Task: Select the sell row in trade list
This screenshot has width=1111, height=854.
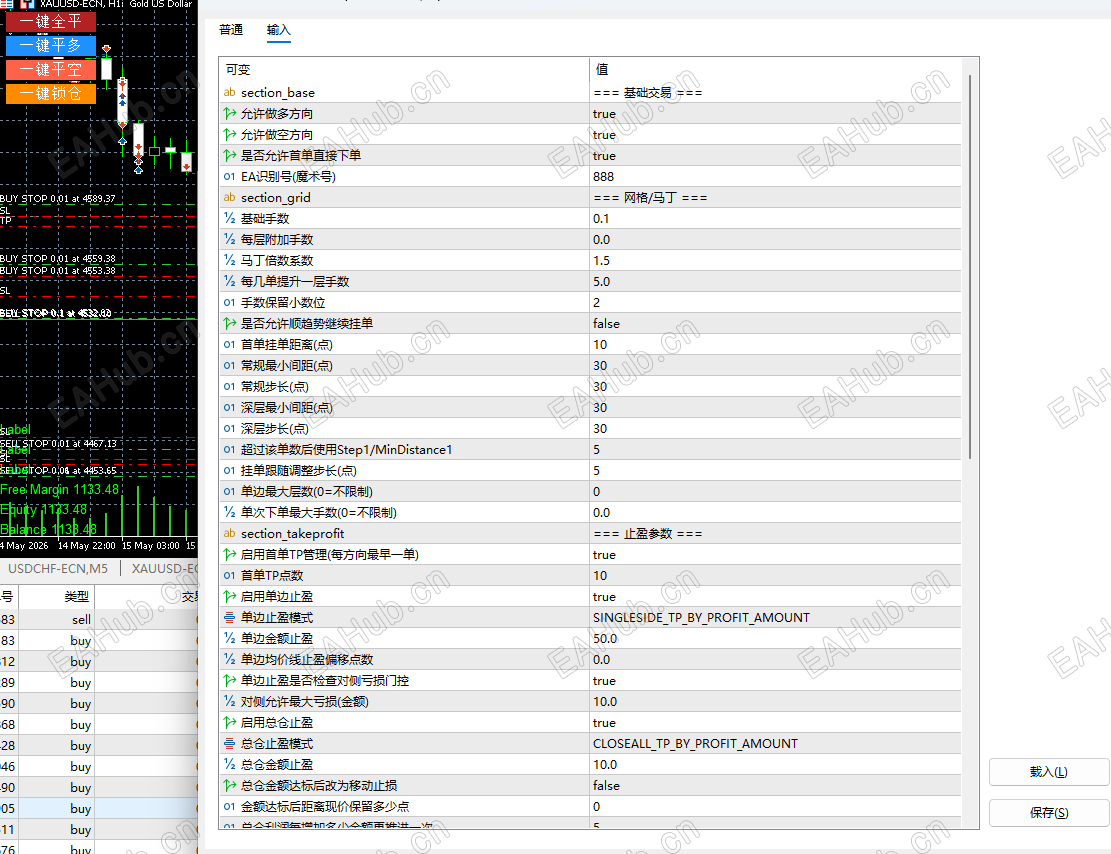Action: pyautogui.click(x=99, y=619)
